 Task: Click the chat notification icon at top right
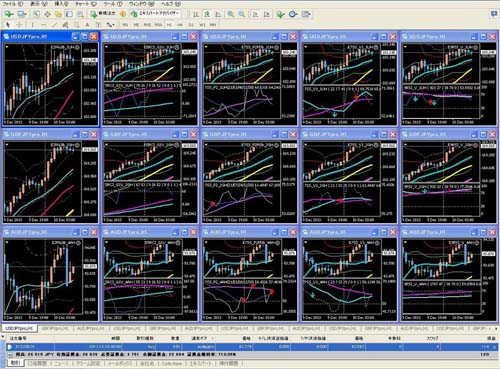point(493,14)
